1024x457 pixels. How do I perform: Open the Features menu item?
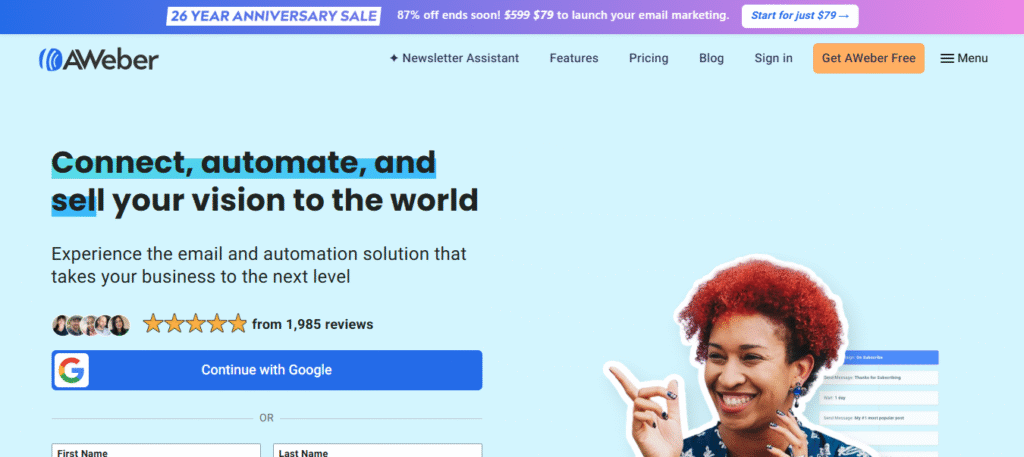point(573,58)
